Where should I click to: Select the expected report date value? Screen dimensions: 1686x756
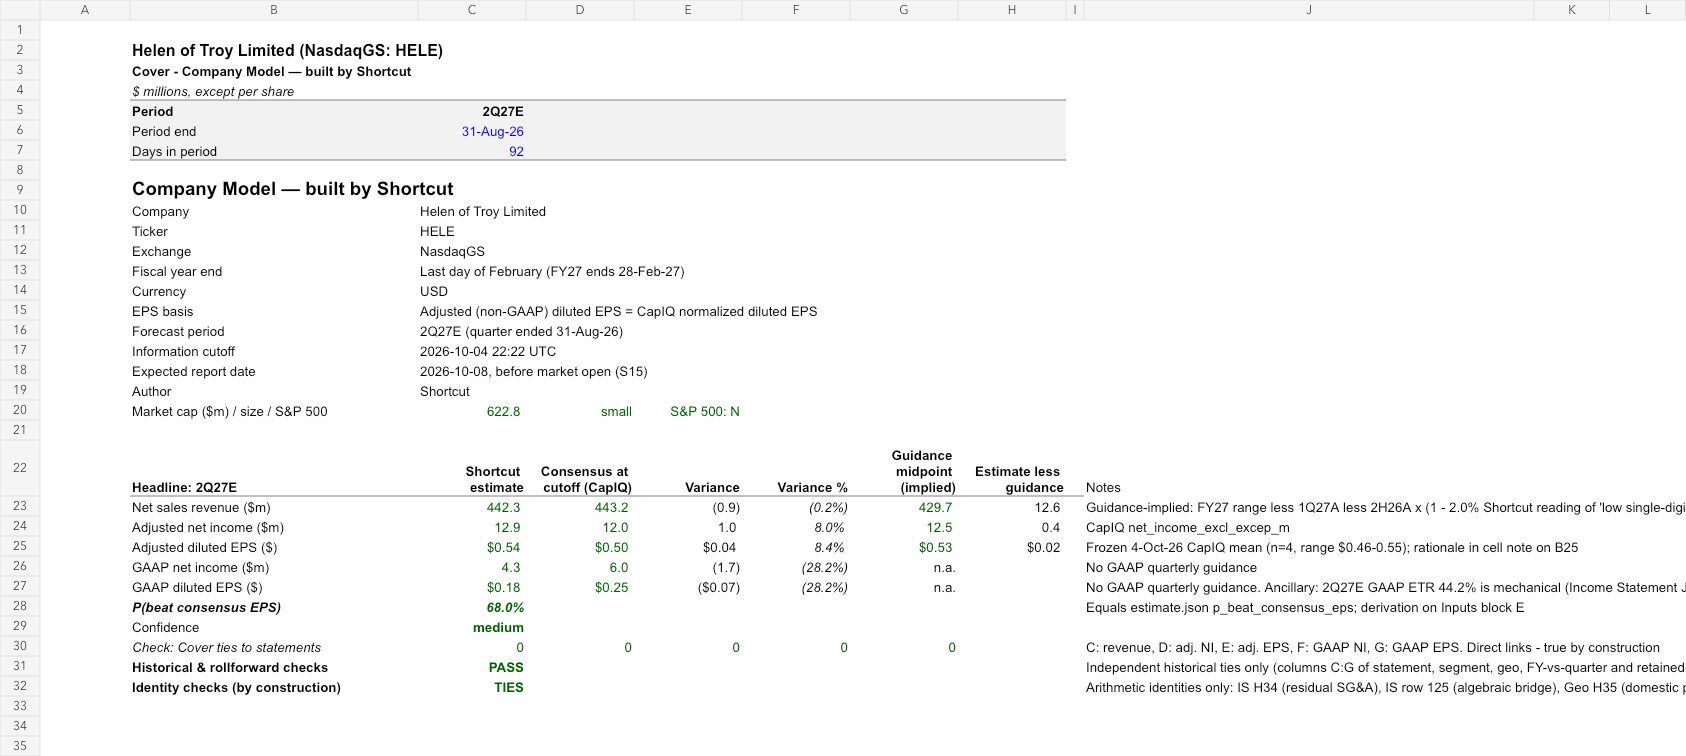(x=533, y=371)
